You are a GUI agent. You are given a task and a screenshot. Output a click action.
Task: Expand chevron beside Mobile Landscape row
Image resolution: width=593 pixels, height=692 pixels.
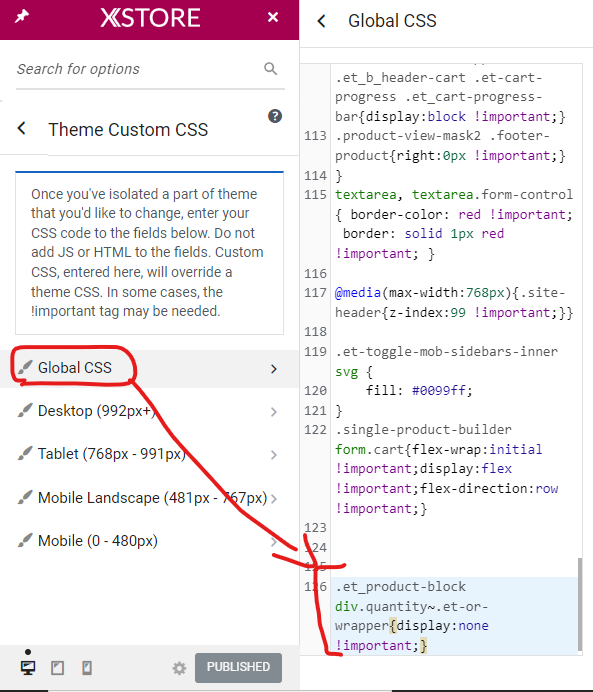click(274, 499)
